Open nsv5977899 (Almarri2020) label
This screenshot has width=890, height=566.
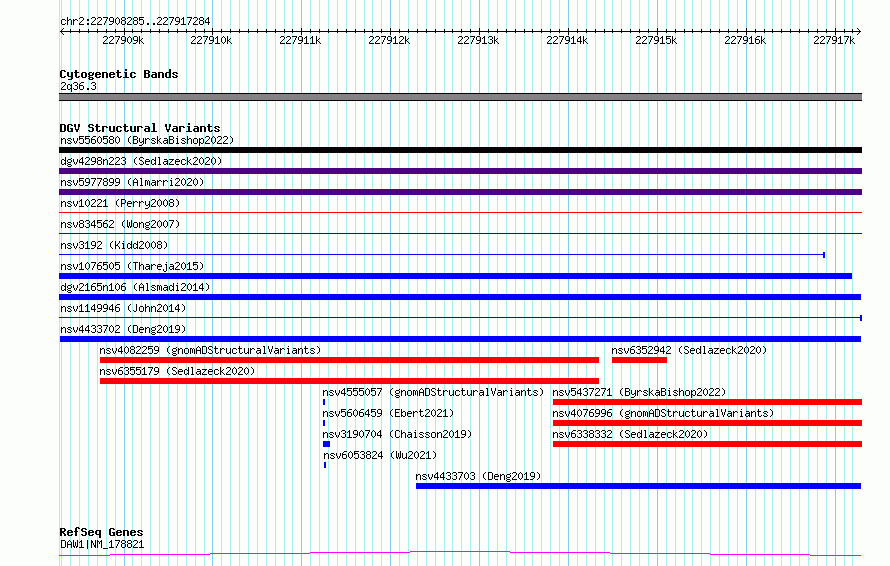132,182
